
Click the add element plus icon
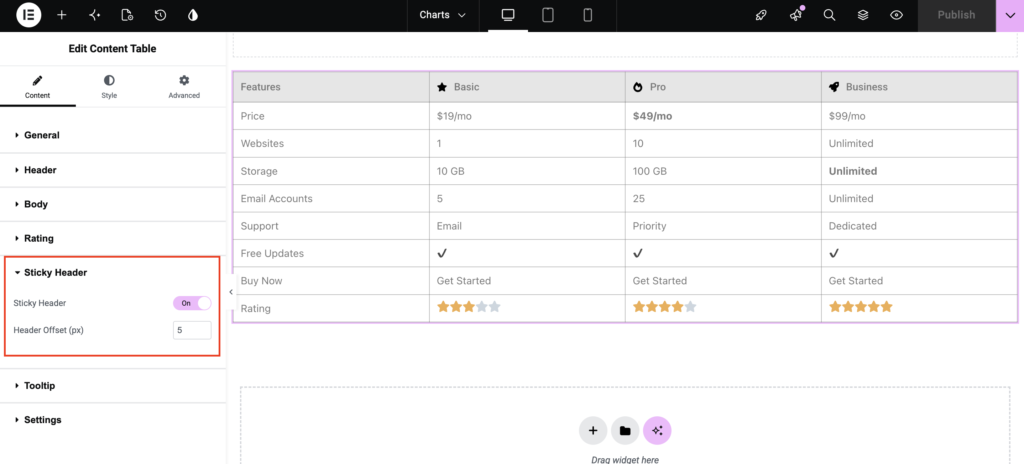click(x=62, y=15)
